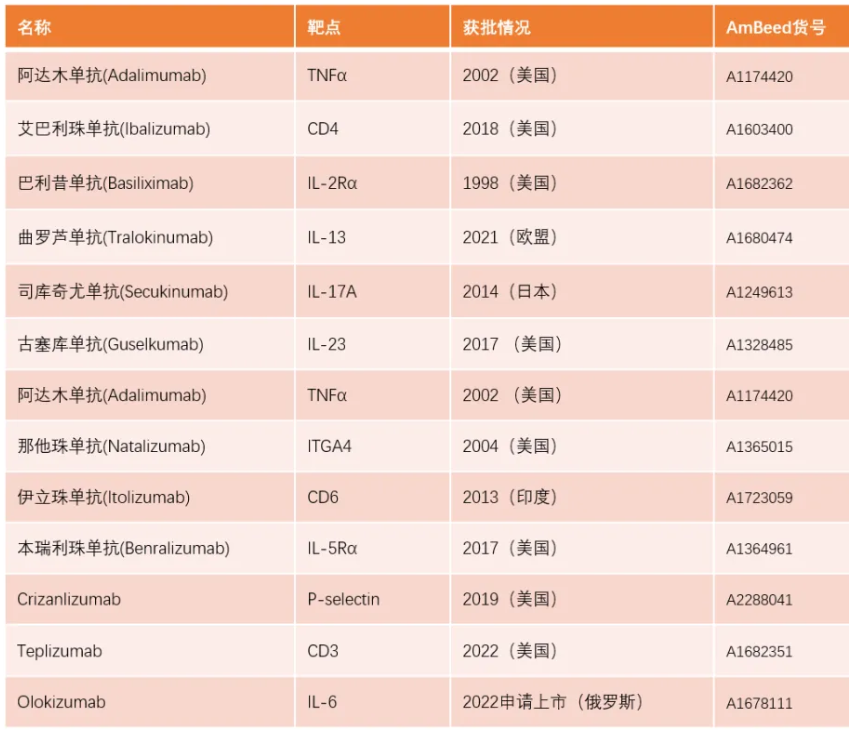Open catalog number A1364961
The height and width of the screenshot is (731, 852).
[759, 549]
